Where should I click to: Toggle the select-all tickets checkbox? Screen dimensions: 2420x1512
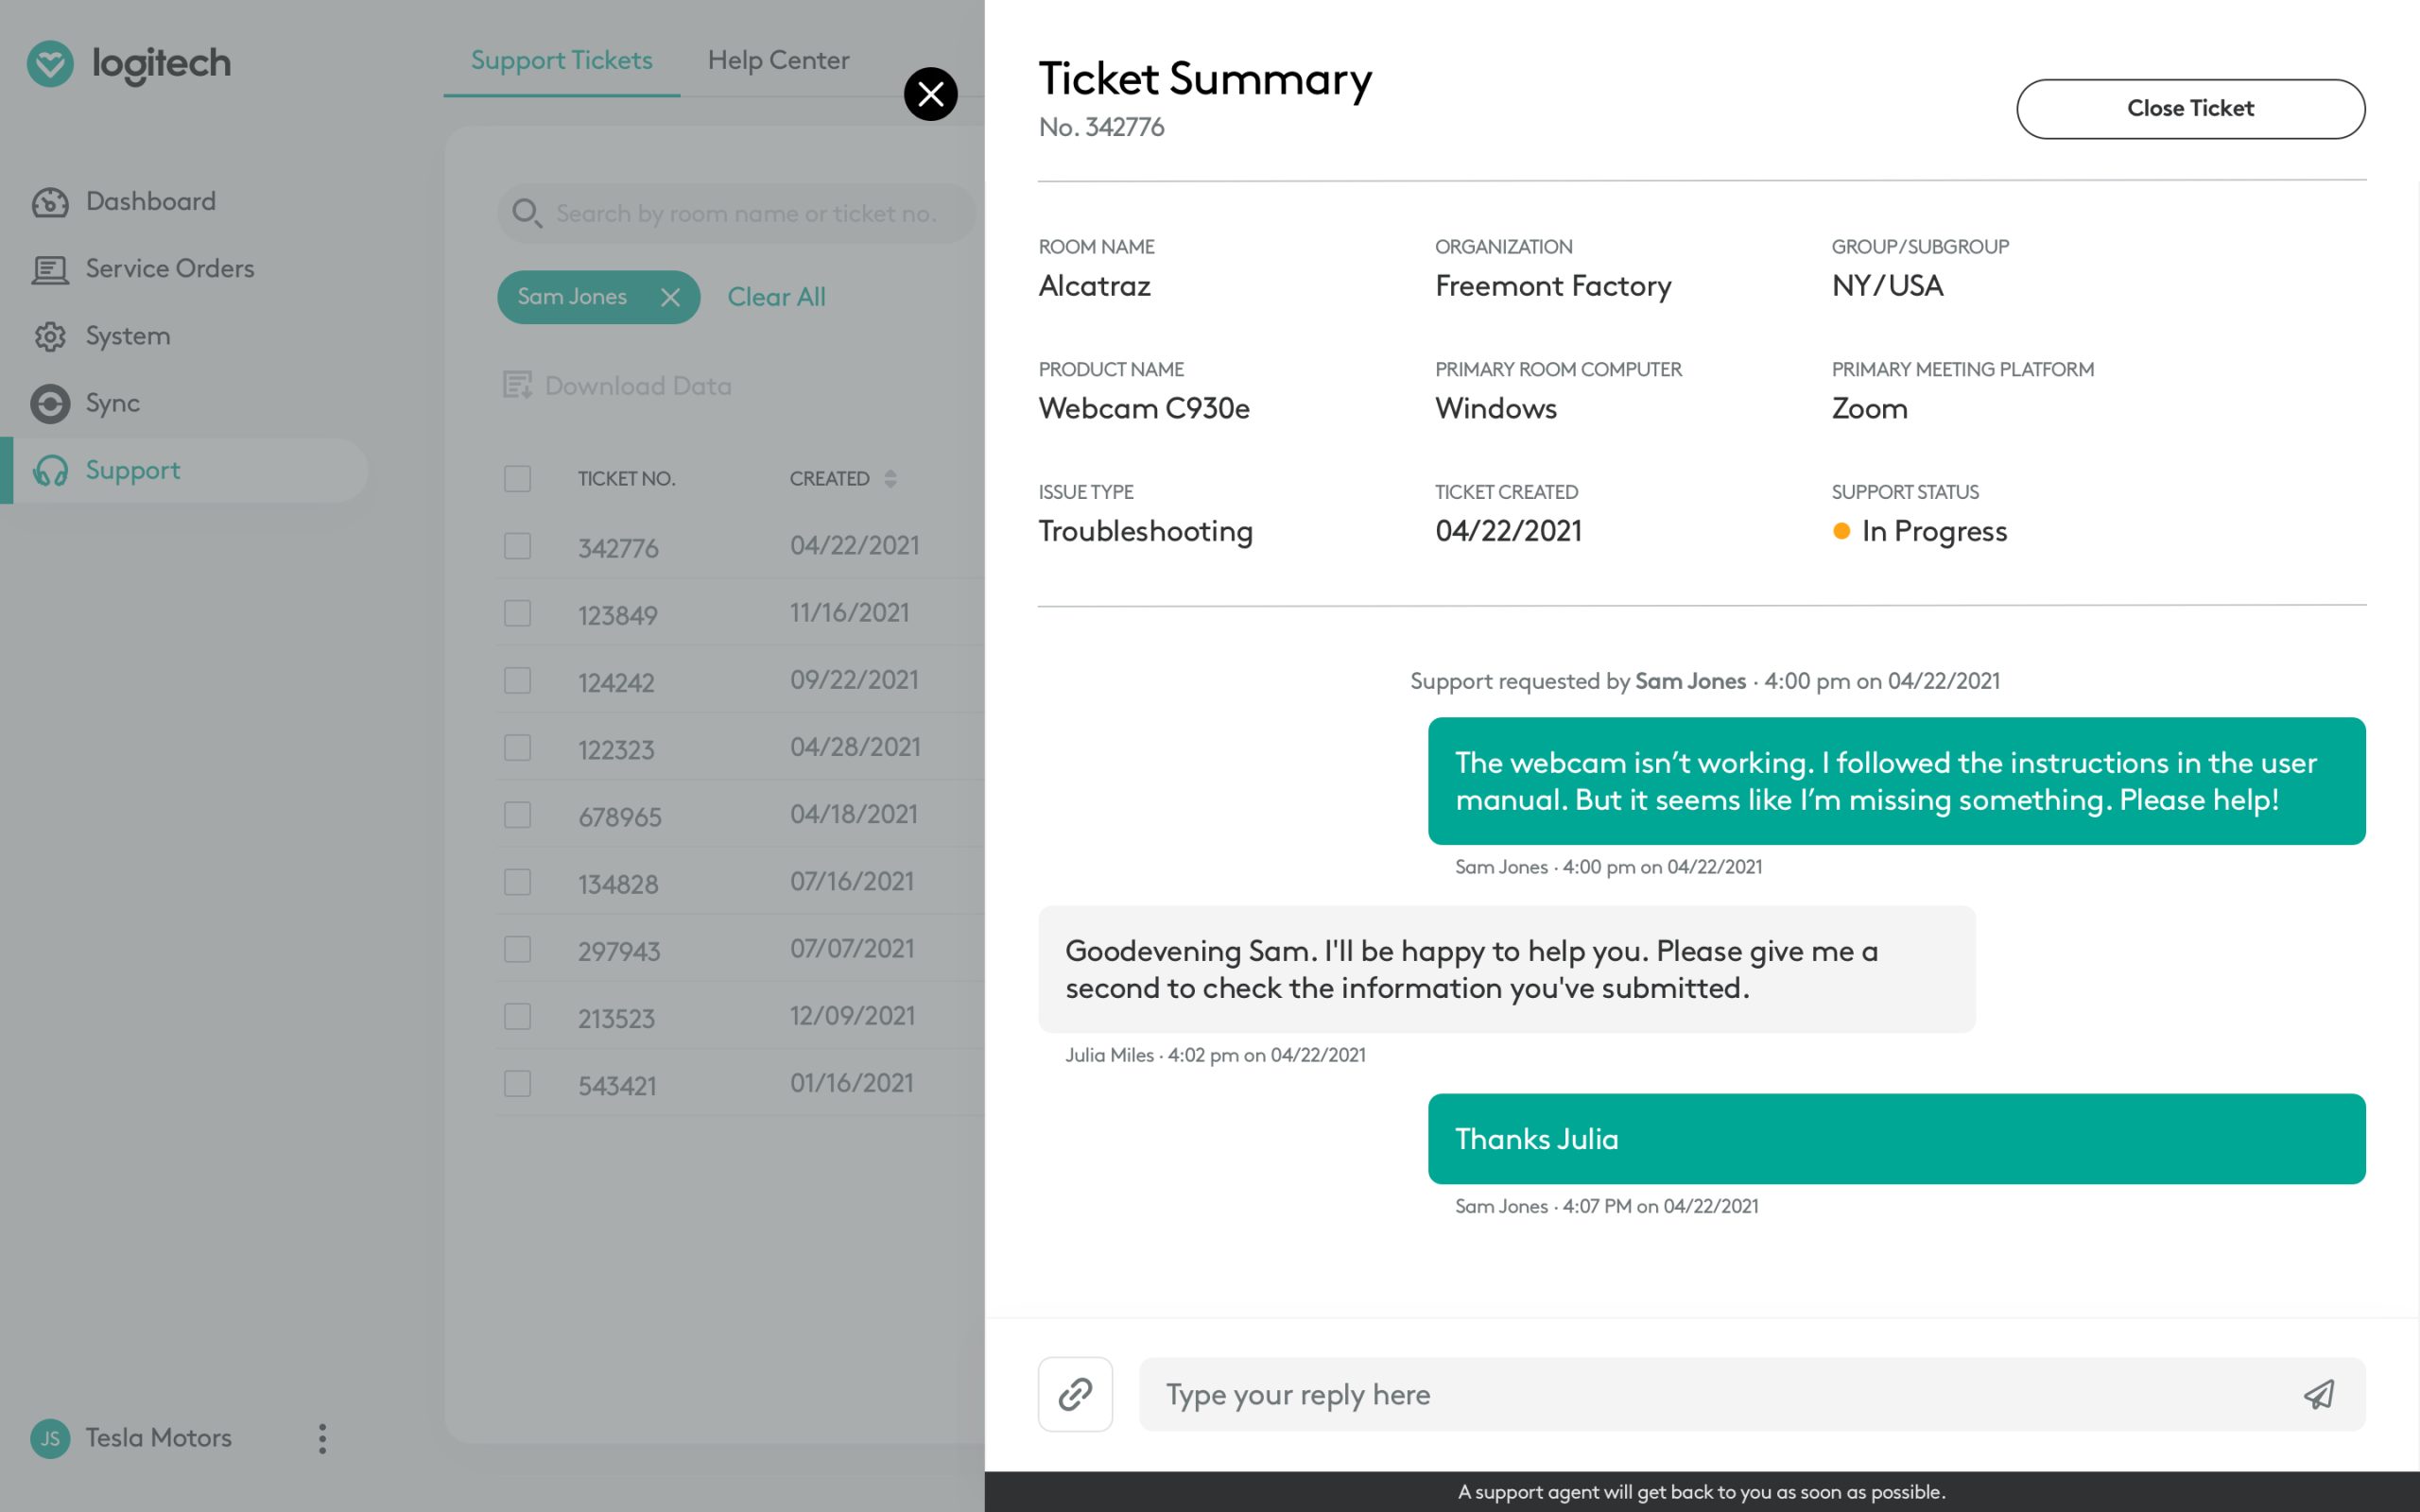coord(517,478)
